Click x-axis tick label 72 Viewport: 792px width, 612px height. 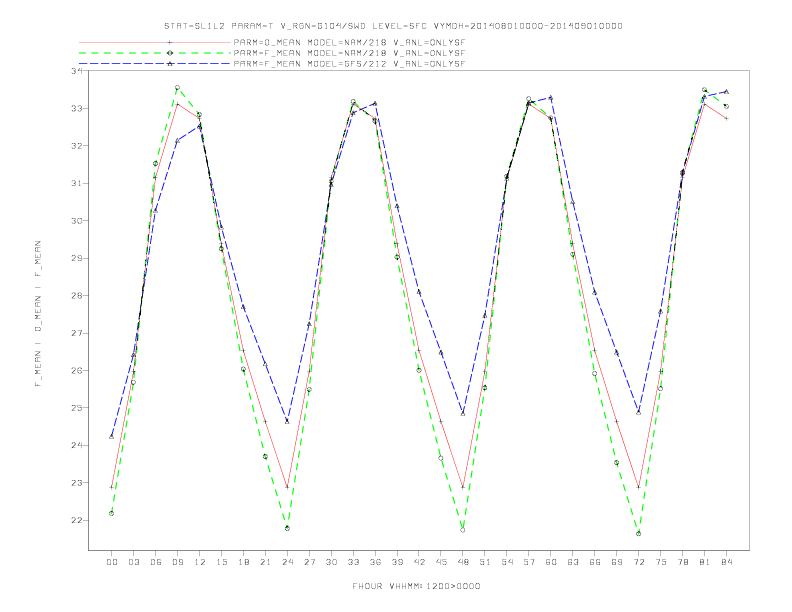[x=638, y=562]
